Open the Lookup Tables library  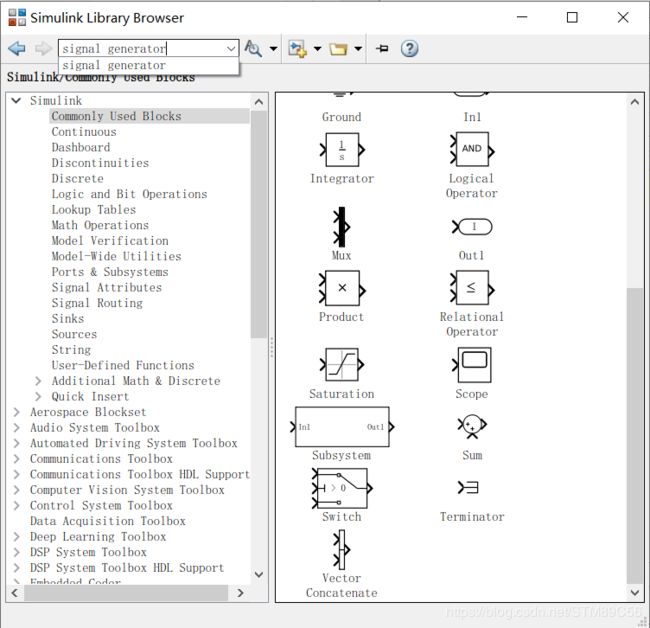[94, 210]
